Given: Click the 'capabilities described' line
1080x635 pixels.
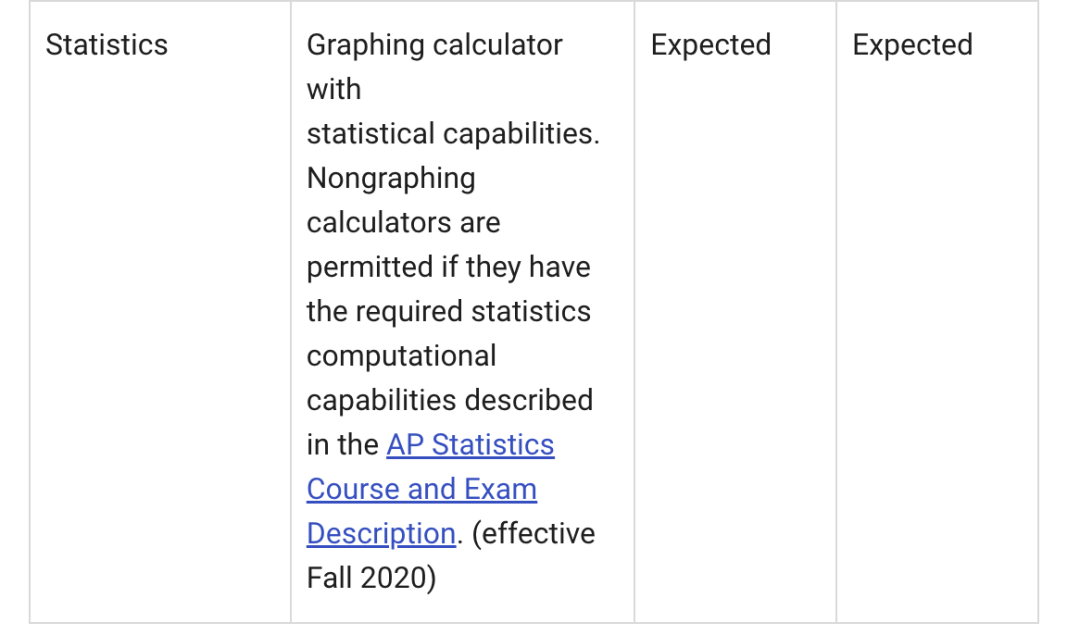Looking at the screenshot, I should click(450, 400).
